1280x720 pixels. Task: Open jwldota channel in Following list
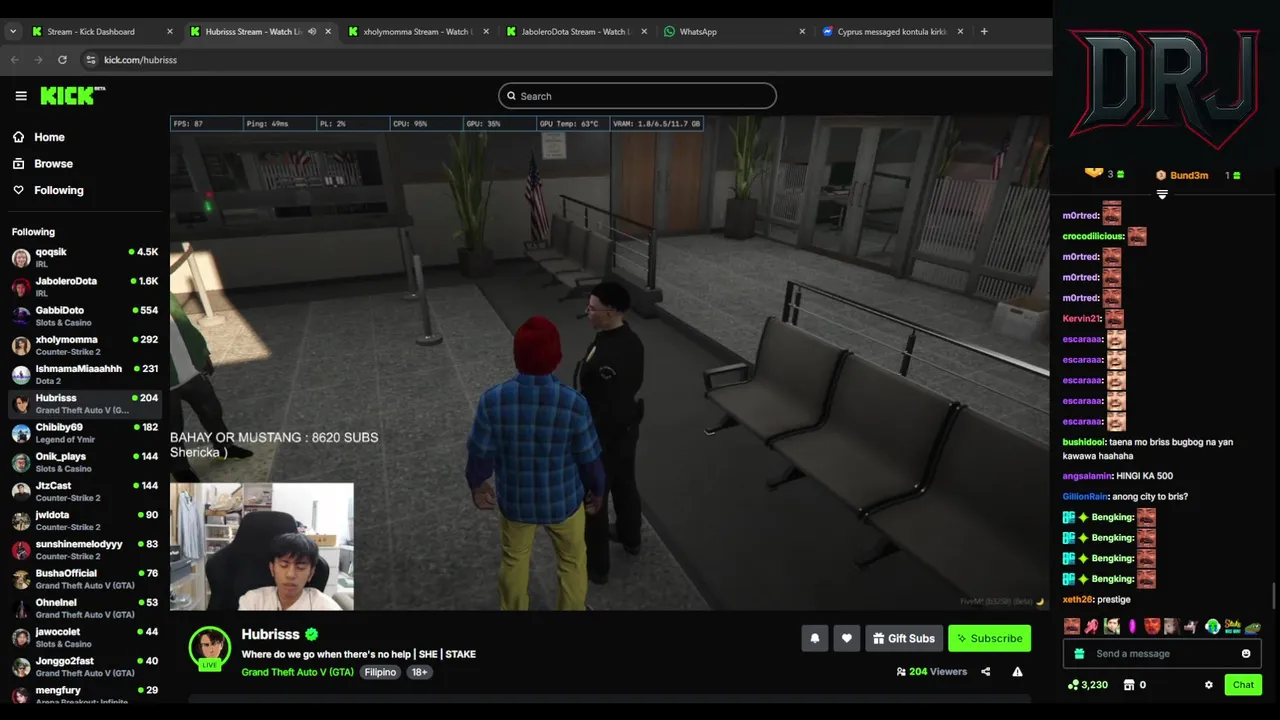[84, 521]
